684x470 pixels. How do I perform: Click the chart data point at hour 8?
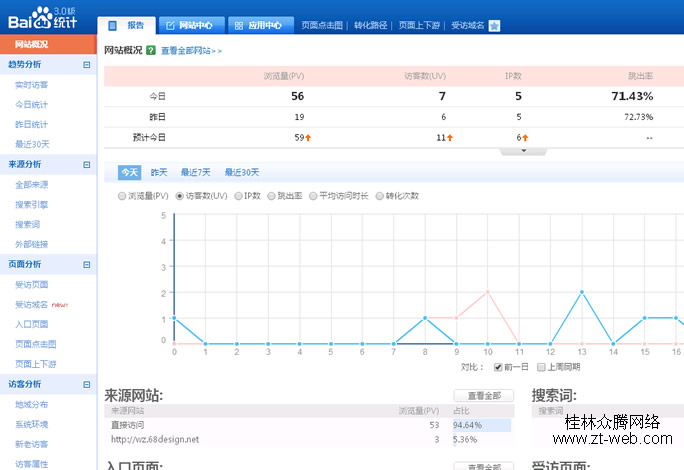[x=425, y=318]
